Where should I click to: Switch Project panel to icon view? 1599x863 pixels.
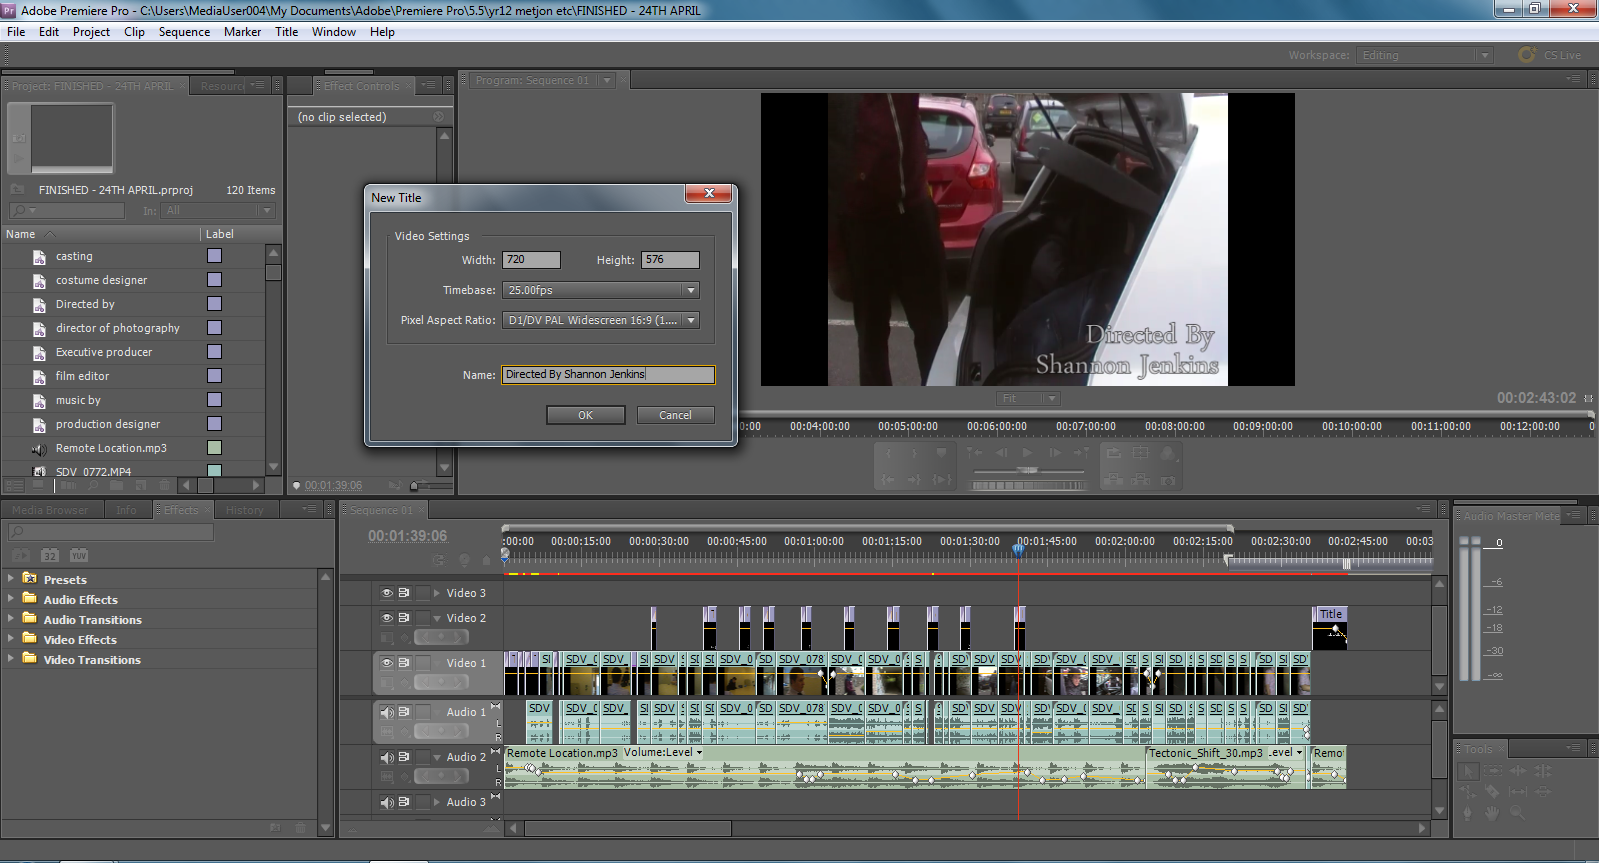point(38,485)
